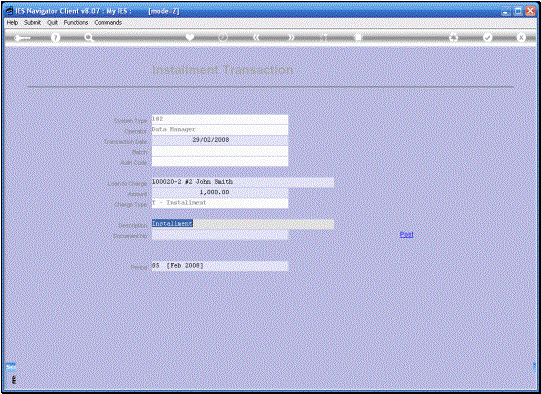Open the Quit menu
The height and width of the screenshot is (394, 541).
point(52,22)
